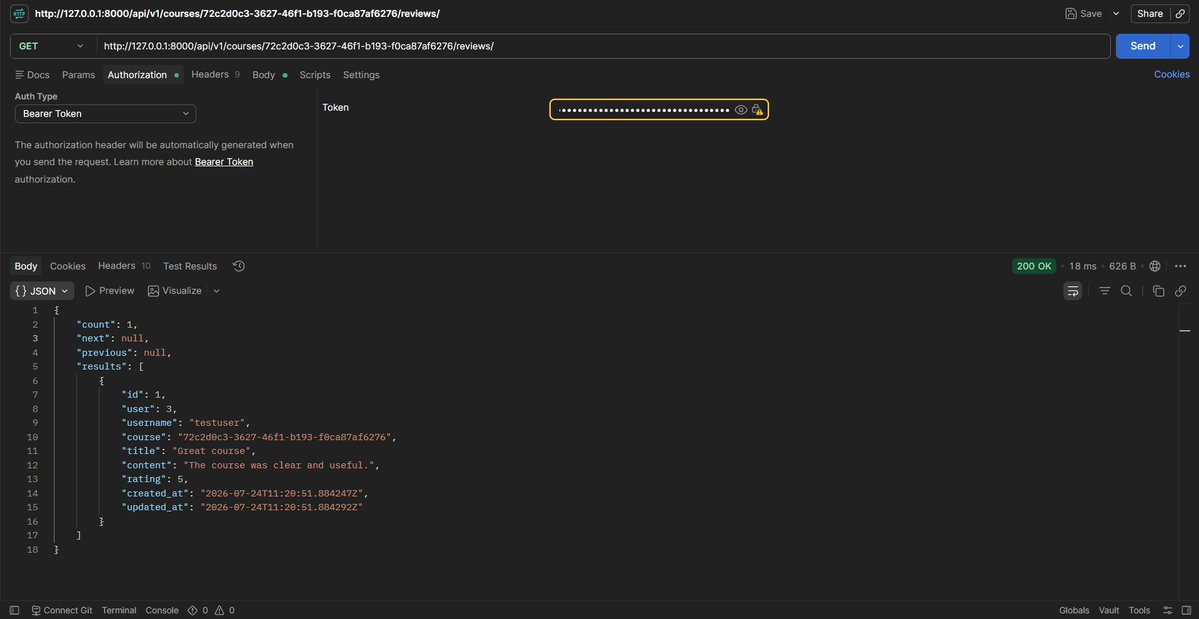Open the GET method dropdown
The width and height of the screenshot is (1199, 619).
point(51,46)
